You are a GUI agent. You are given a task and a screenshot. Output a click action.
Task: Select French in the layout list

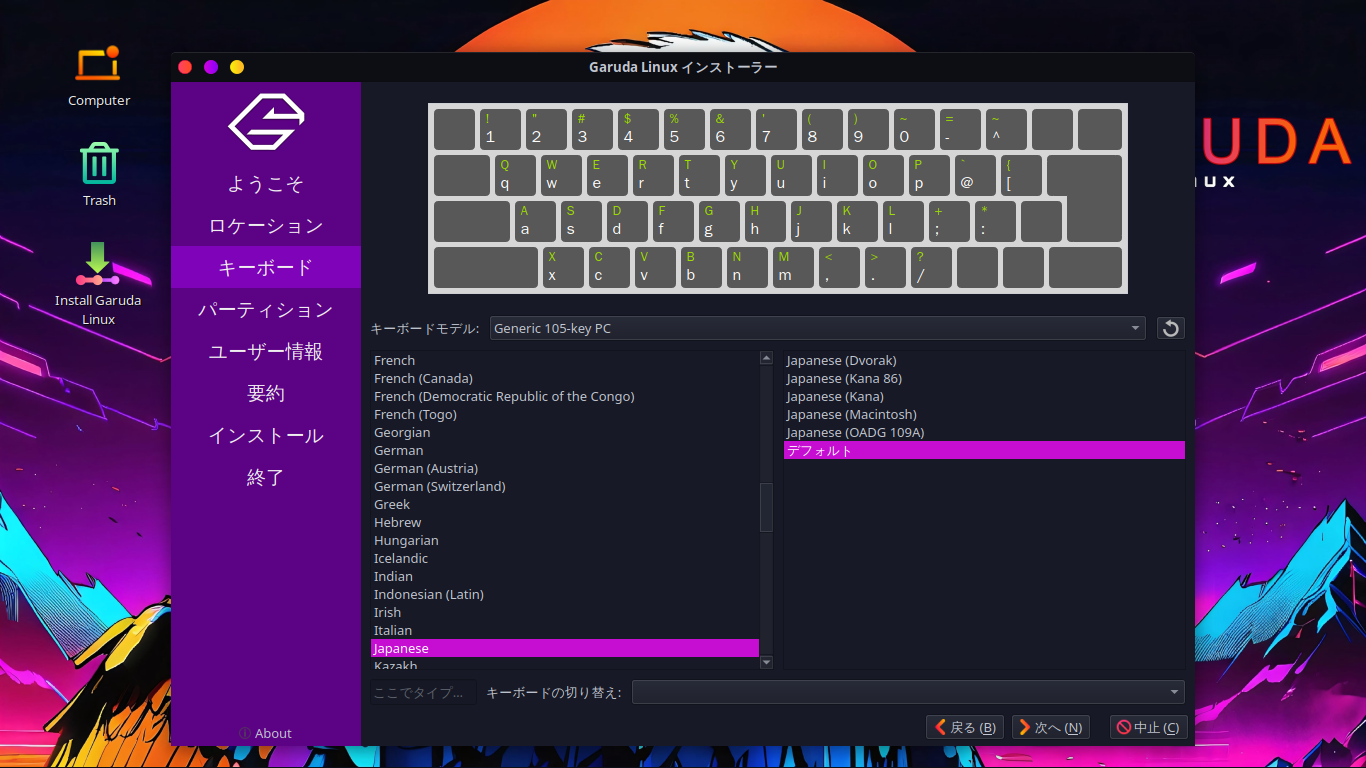coord(565,360)
